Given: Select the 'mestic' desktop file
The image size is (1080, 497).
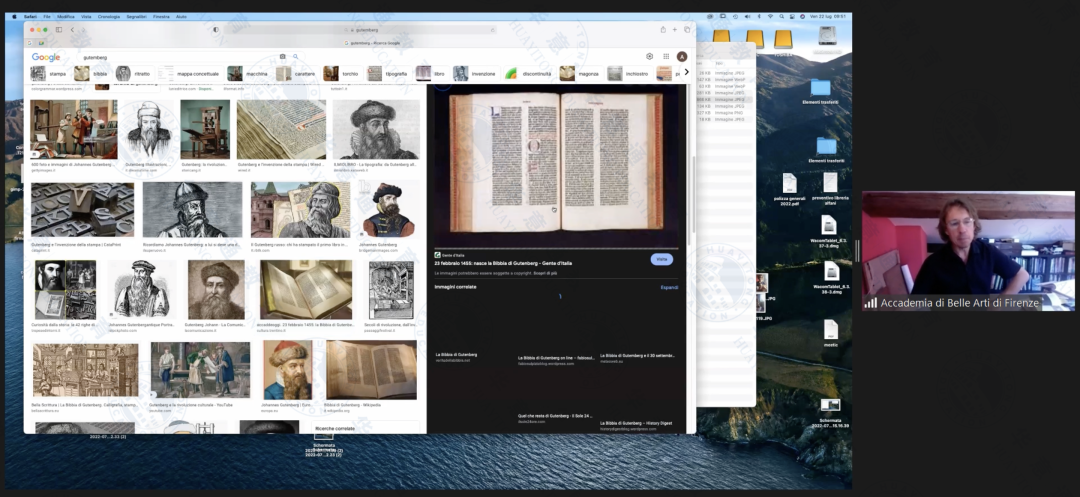Looking at the screenshot, I should tap(831, 333).
